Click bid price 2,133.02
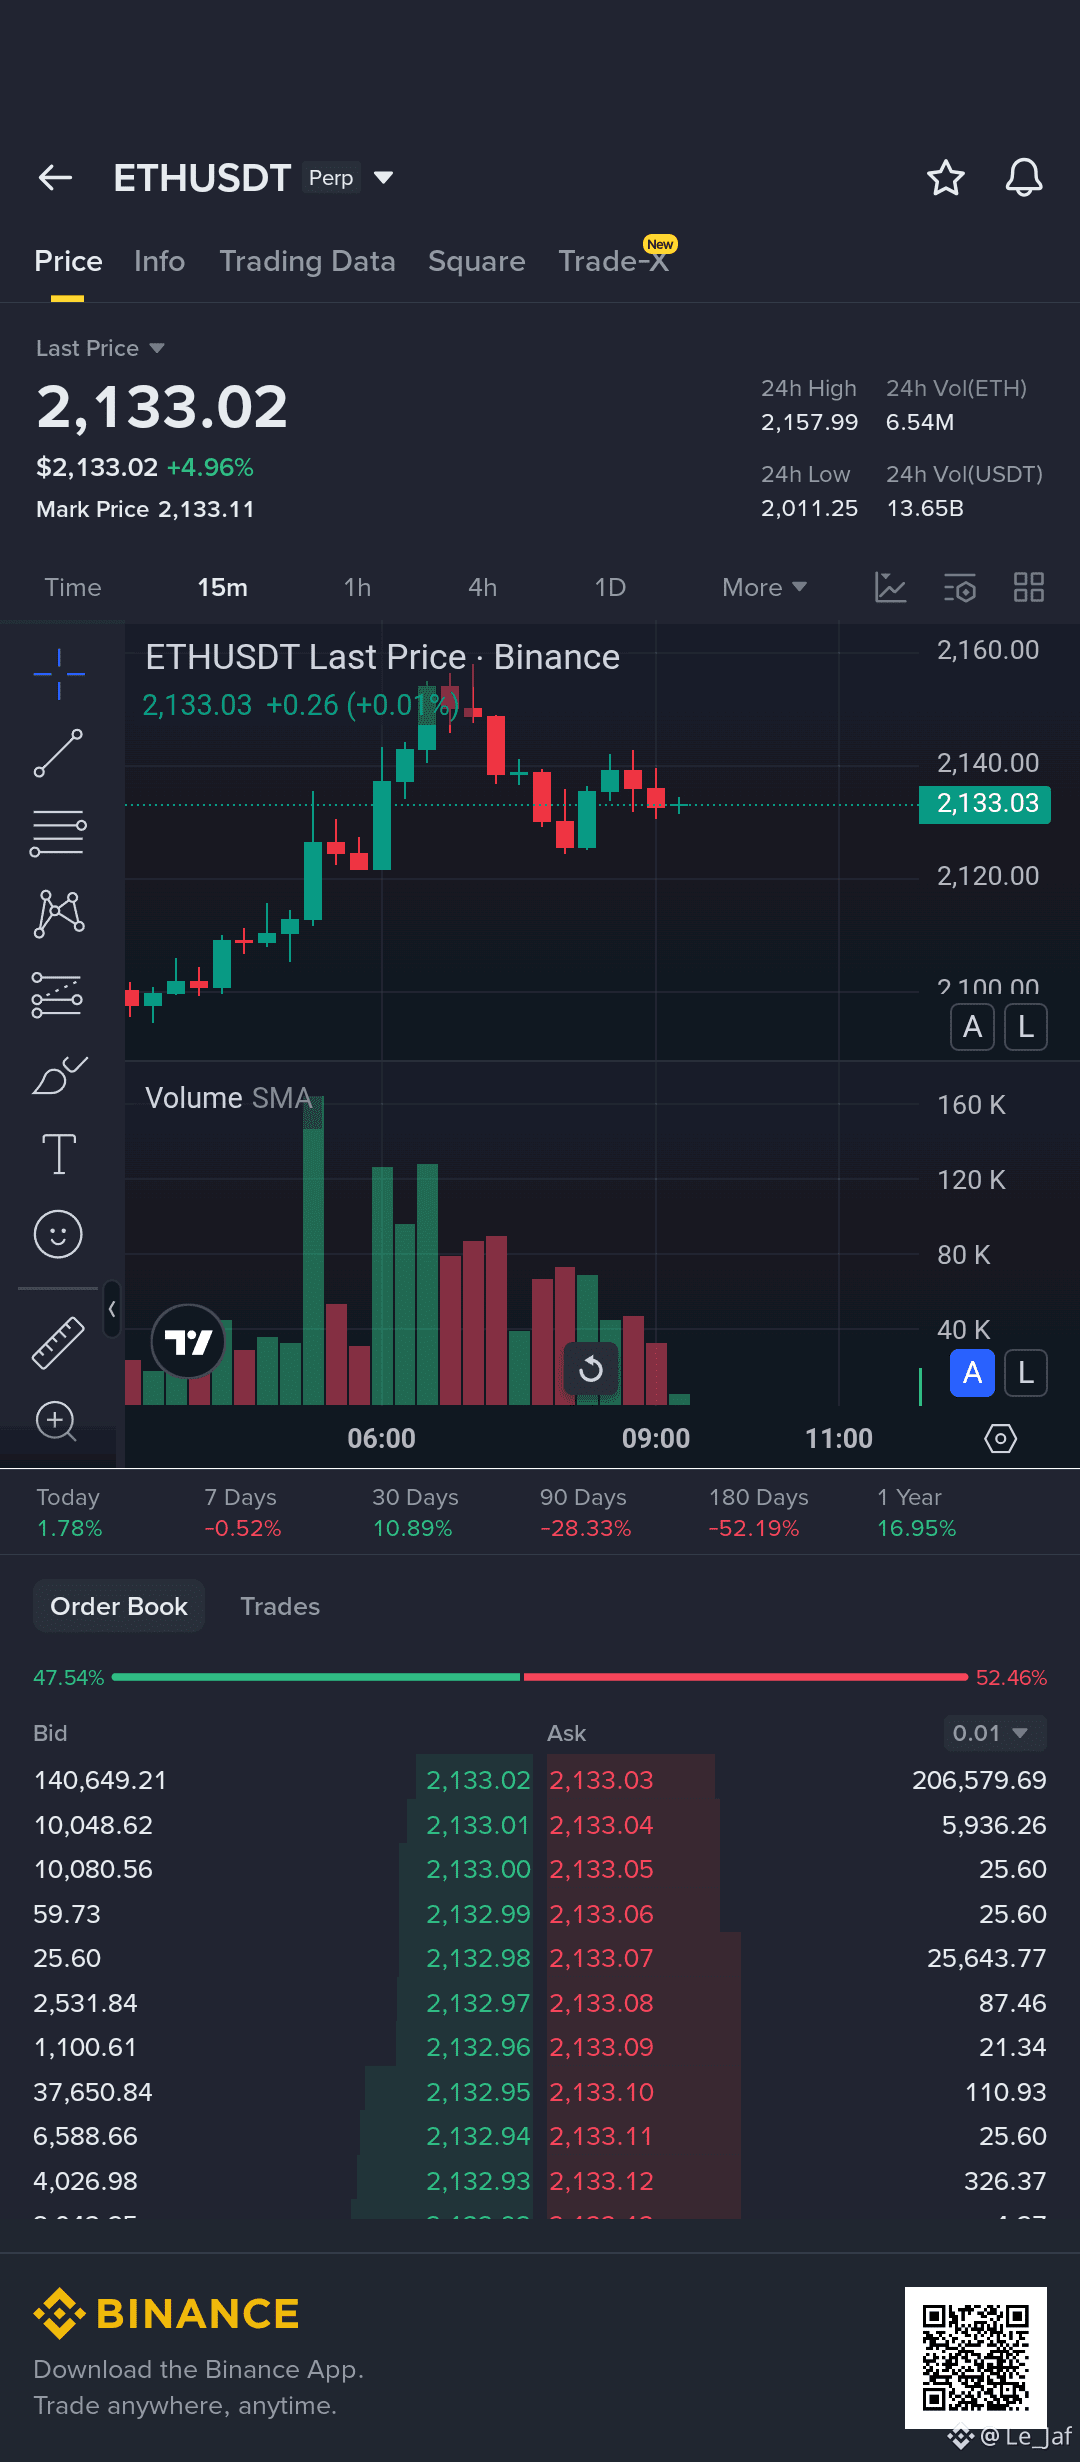The width and height of the screenshot is (1080, 2462). 478,1780
